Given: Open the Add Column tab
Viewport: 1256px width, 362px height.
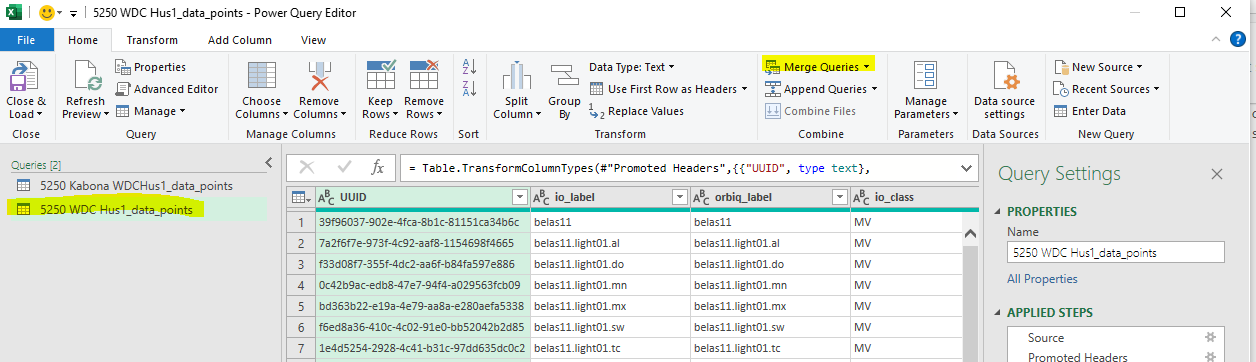Looking at the screenshot, I should (239, 40).
